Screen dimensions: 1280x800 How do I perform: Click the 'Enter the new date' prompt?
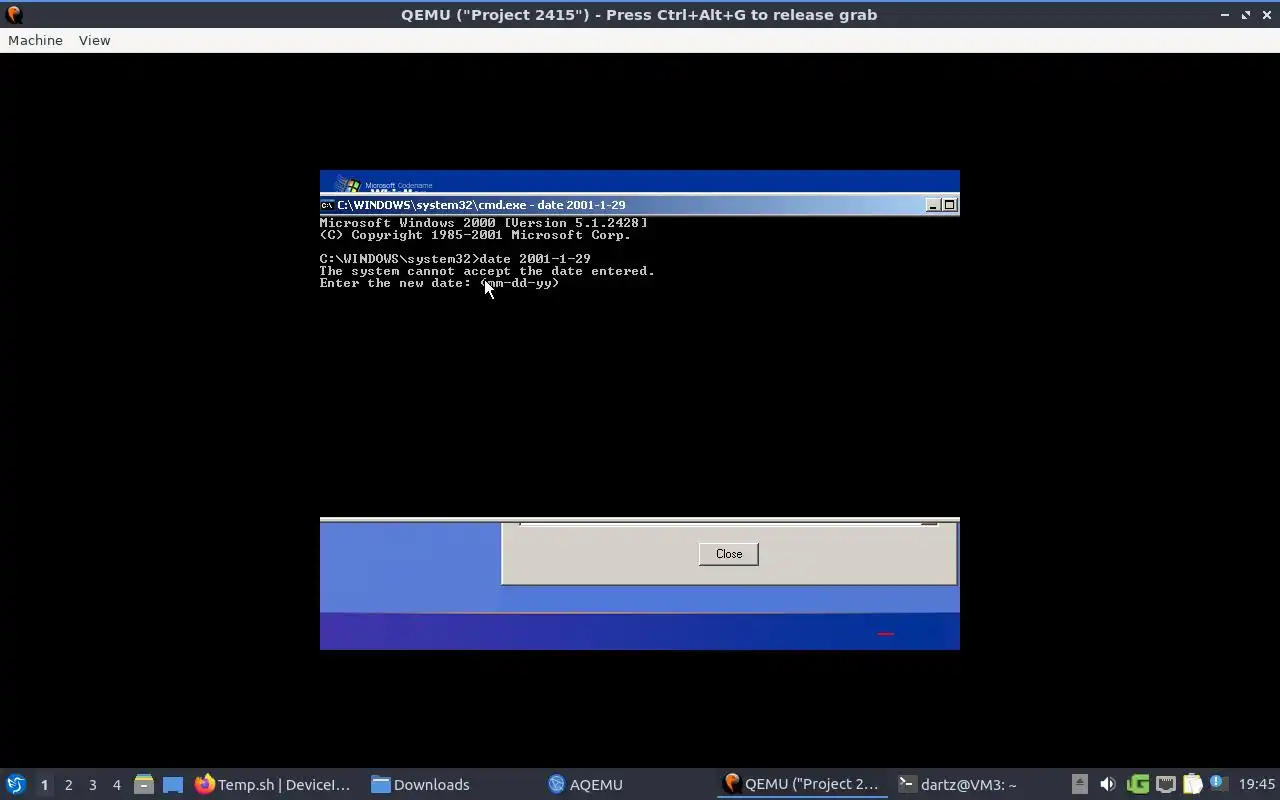[439, 283]
